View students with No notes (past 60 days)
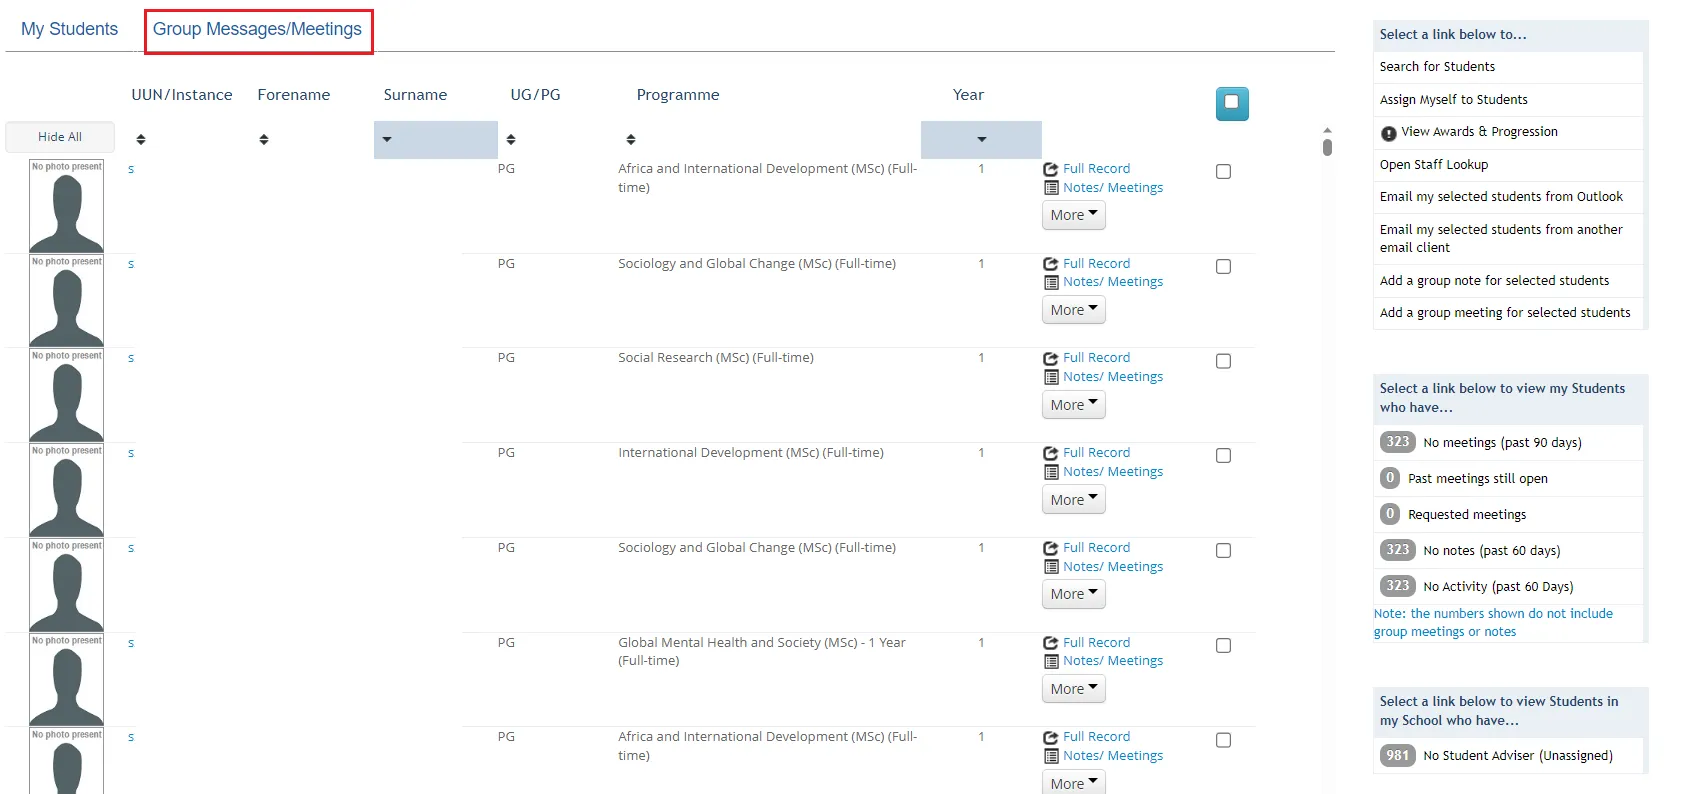The height and width of the screenshot is (794, 1681). (x=1491, y=551)
